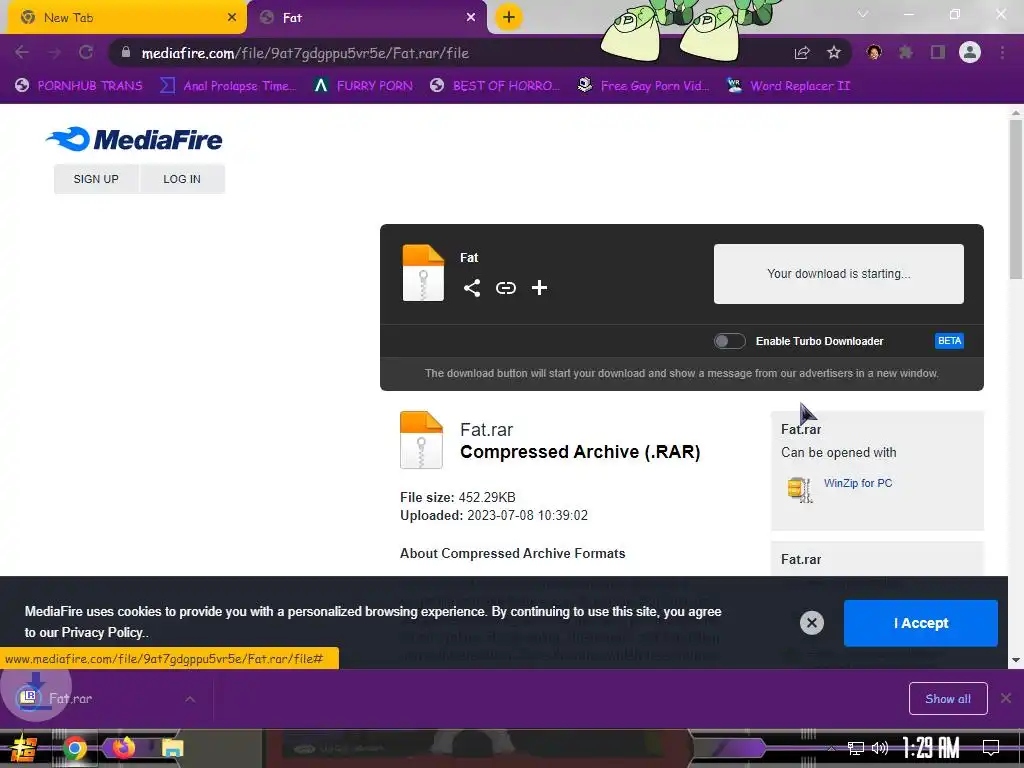
Task: Click Your download is starting button
Action: click(839, 274)
